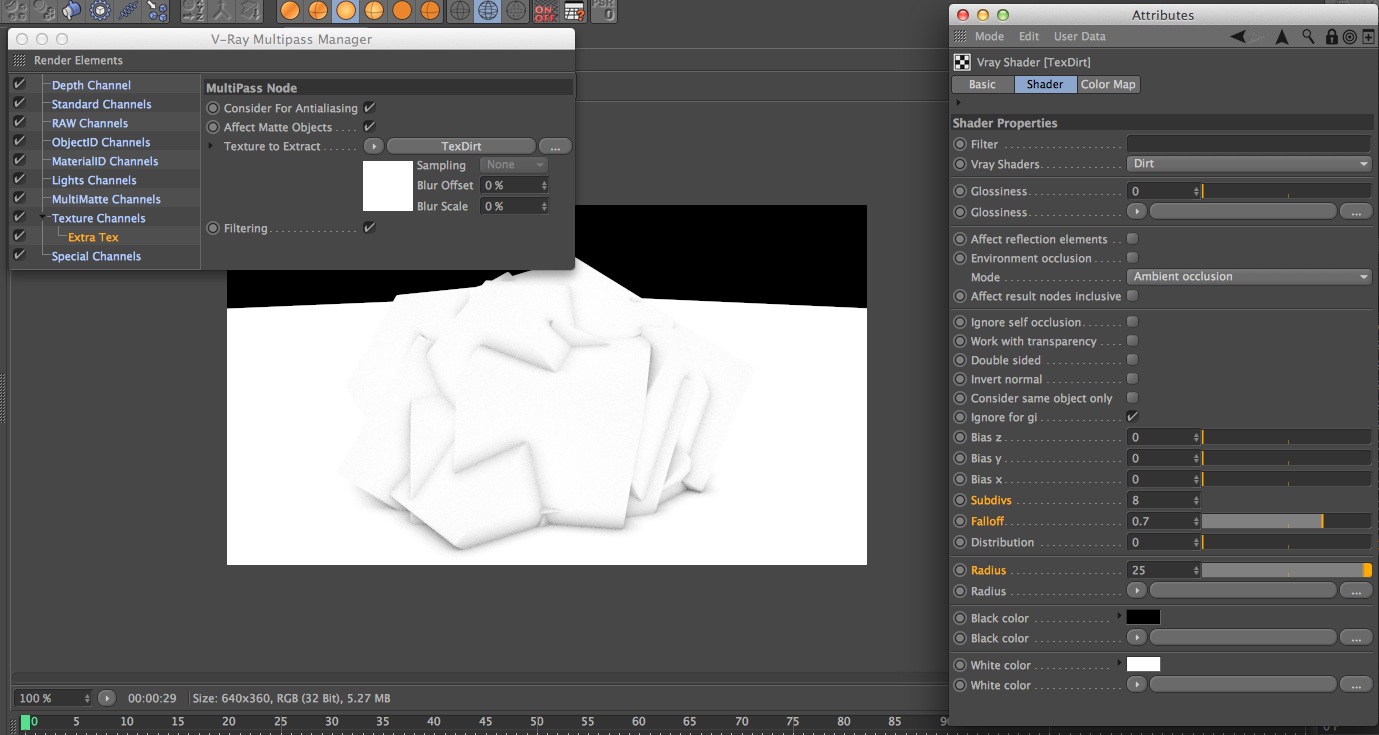Click the Glossiness texture arrow button
1379x735 pixels.
1136,212
